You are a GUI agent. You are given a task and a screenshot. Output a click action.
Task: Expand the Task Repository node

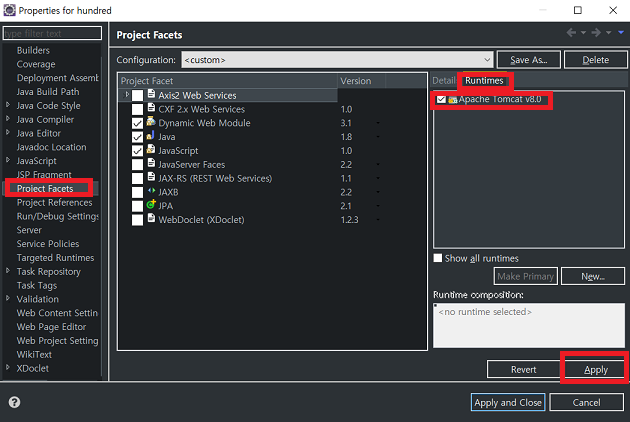8,271
